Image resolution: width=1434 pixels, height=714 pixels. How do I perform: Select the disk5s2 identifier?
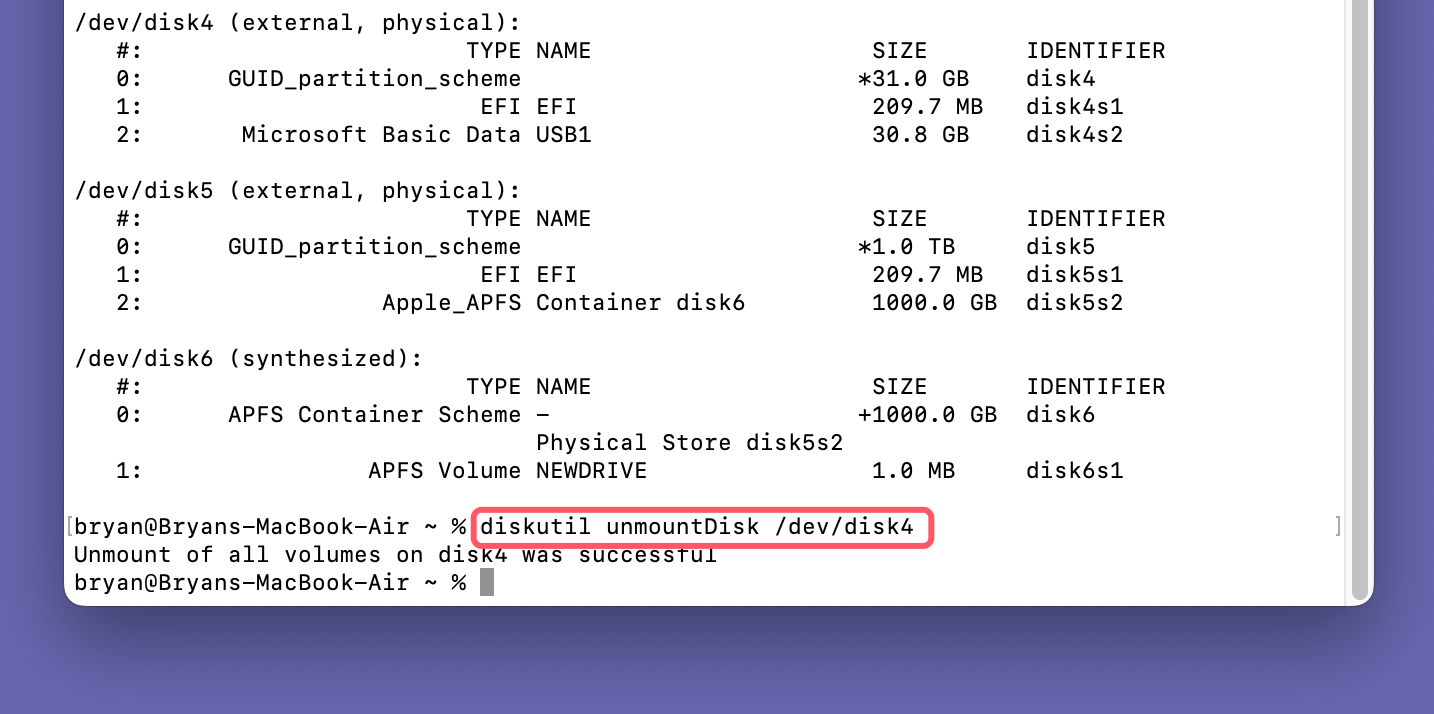click(1074, 302)
